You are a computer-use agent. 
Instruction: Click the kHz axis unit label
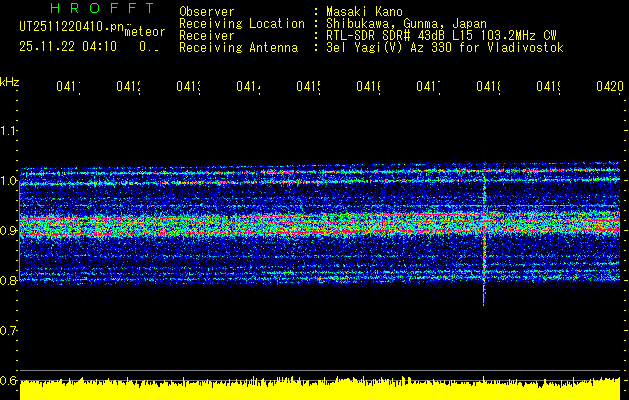[9, 81]
